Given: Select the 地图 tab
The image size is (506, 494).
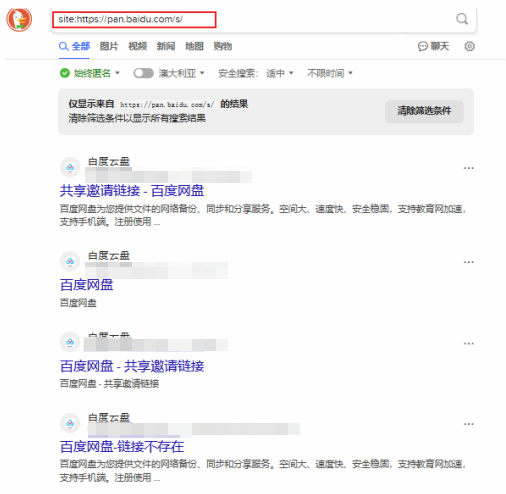Looking at the screenshot, I should [194, 46].
